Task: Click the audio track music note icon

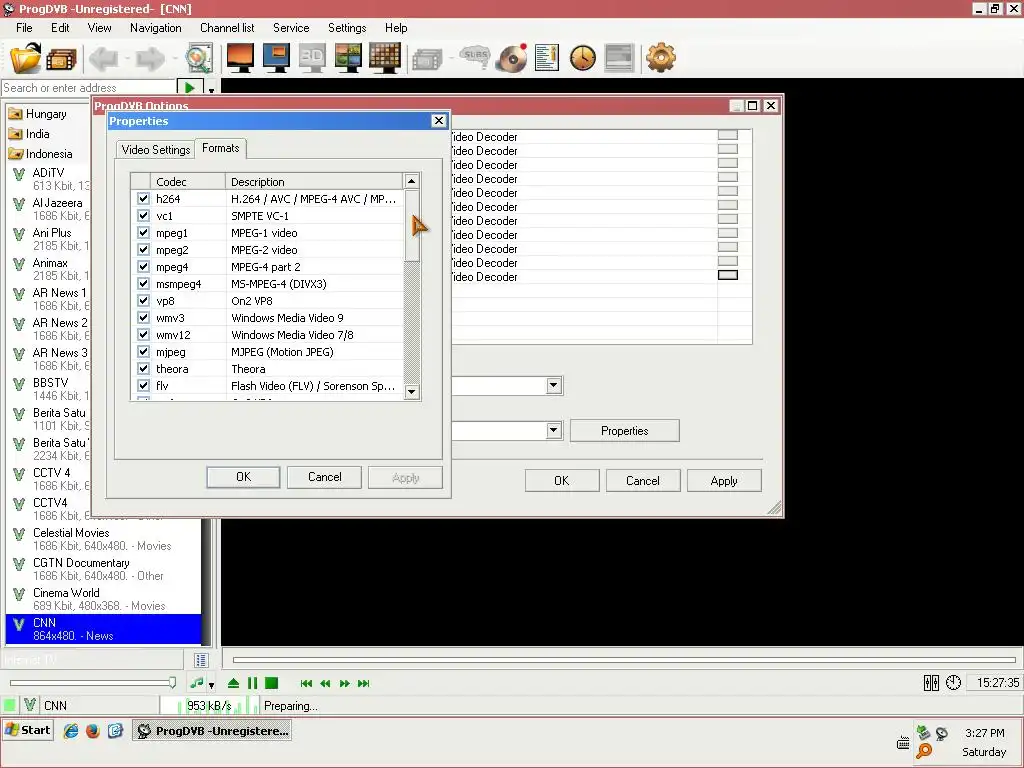Action: coord(197,683)
